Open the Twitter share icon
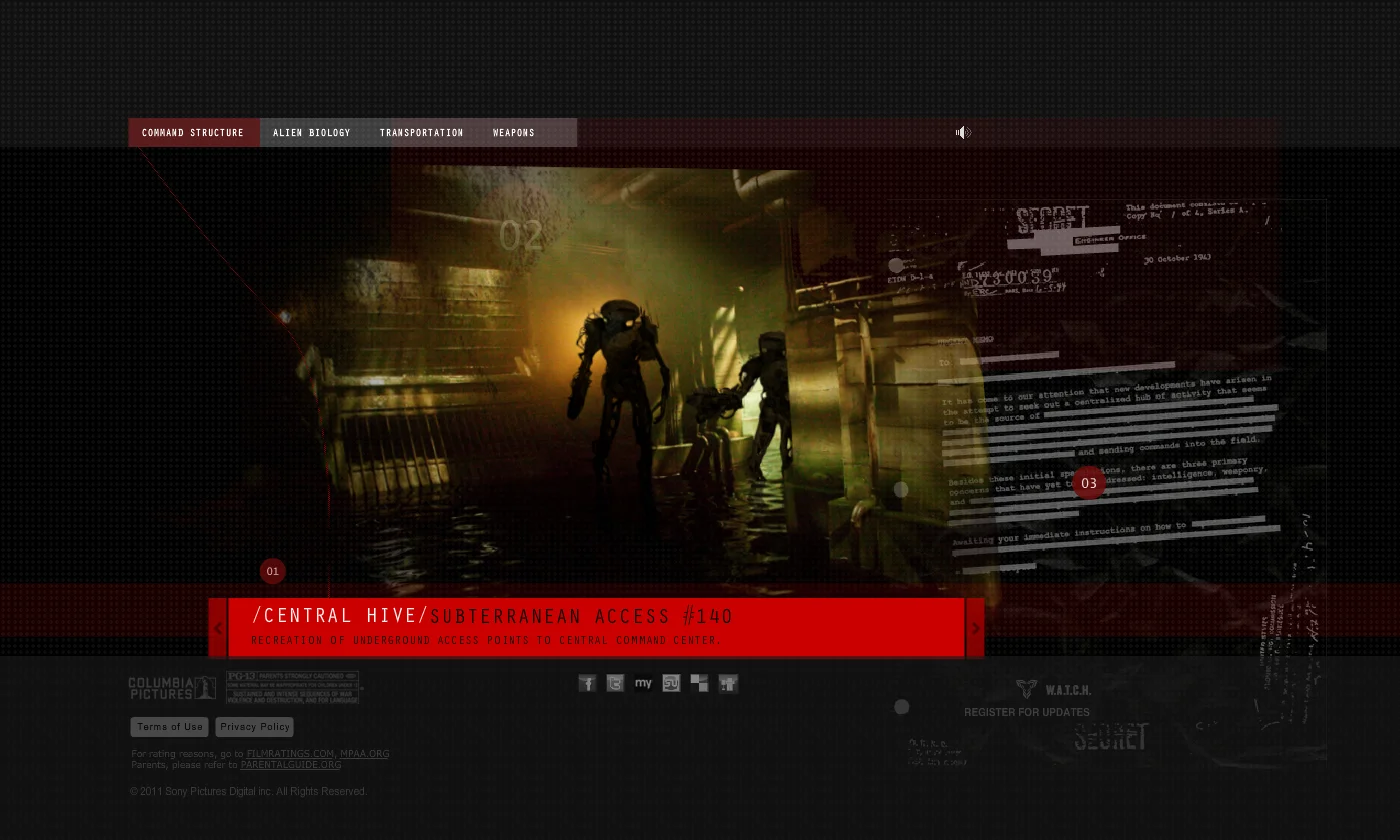The width and height of the screenshot is (1400, 840). tap(615, 683)
